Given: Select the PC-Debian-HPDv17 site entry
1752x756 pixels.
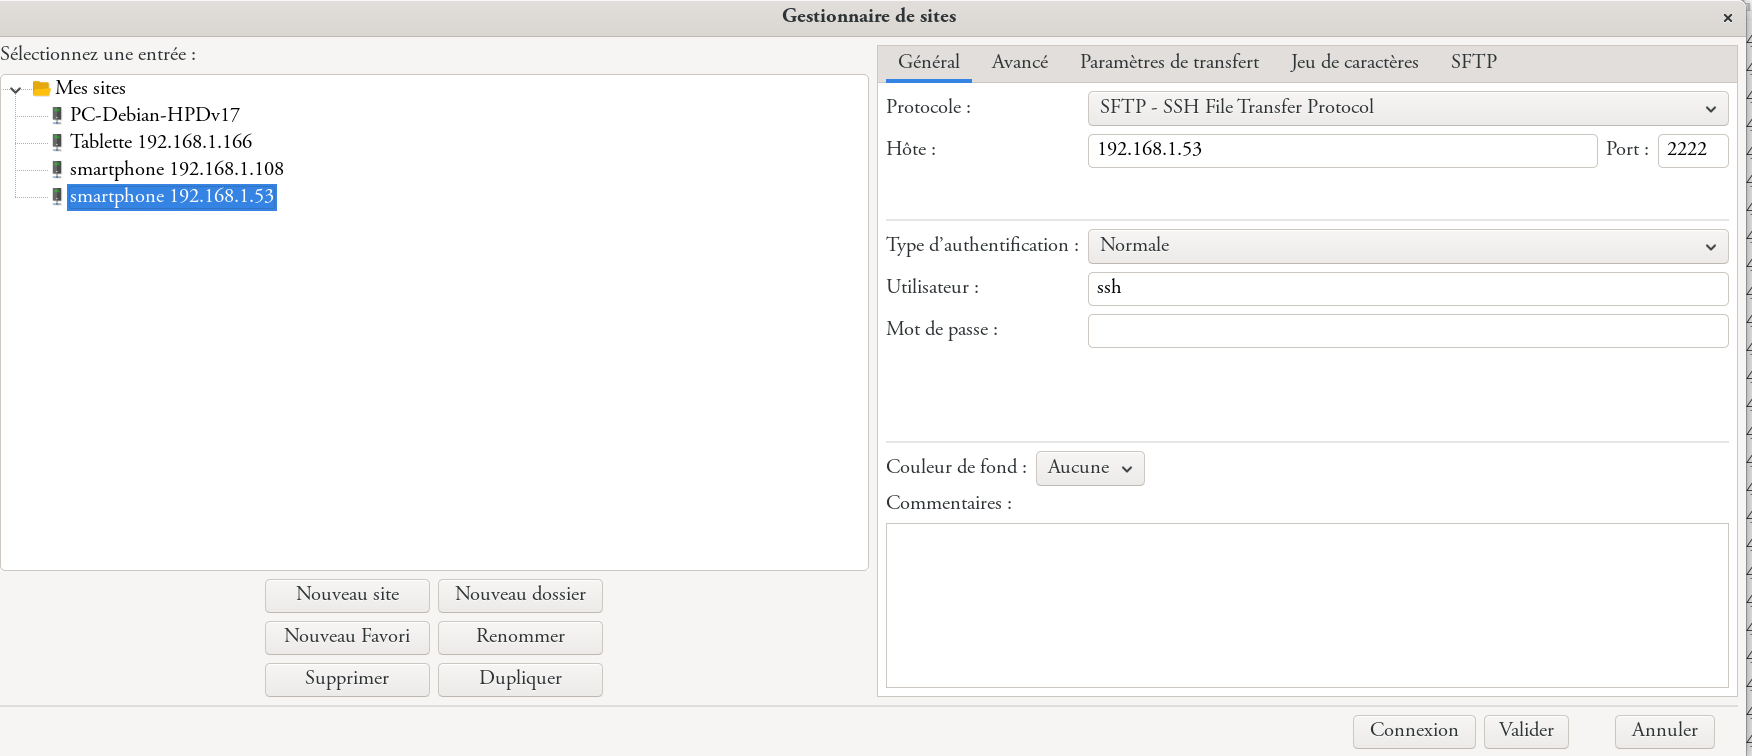Looking at the screenshot, I should (155, 115).
